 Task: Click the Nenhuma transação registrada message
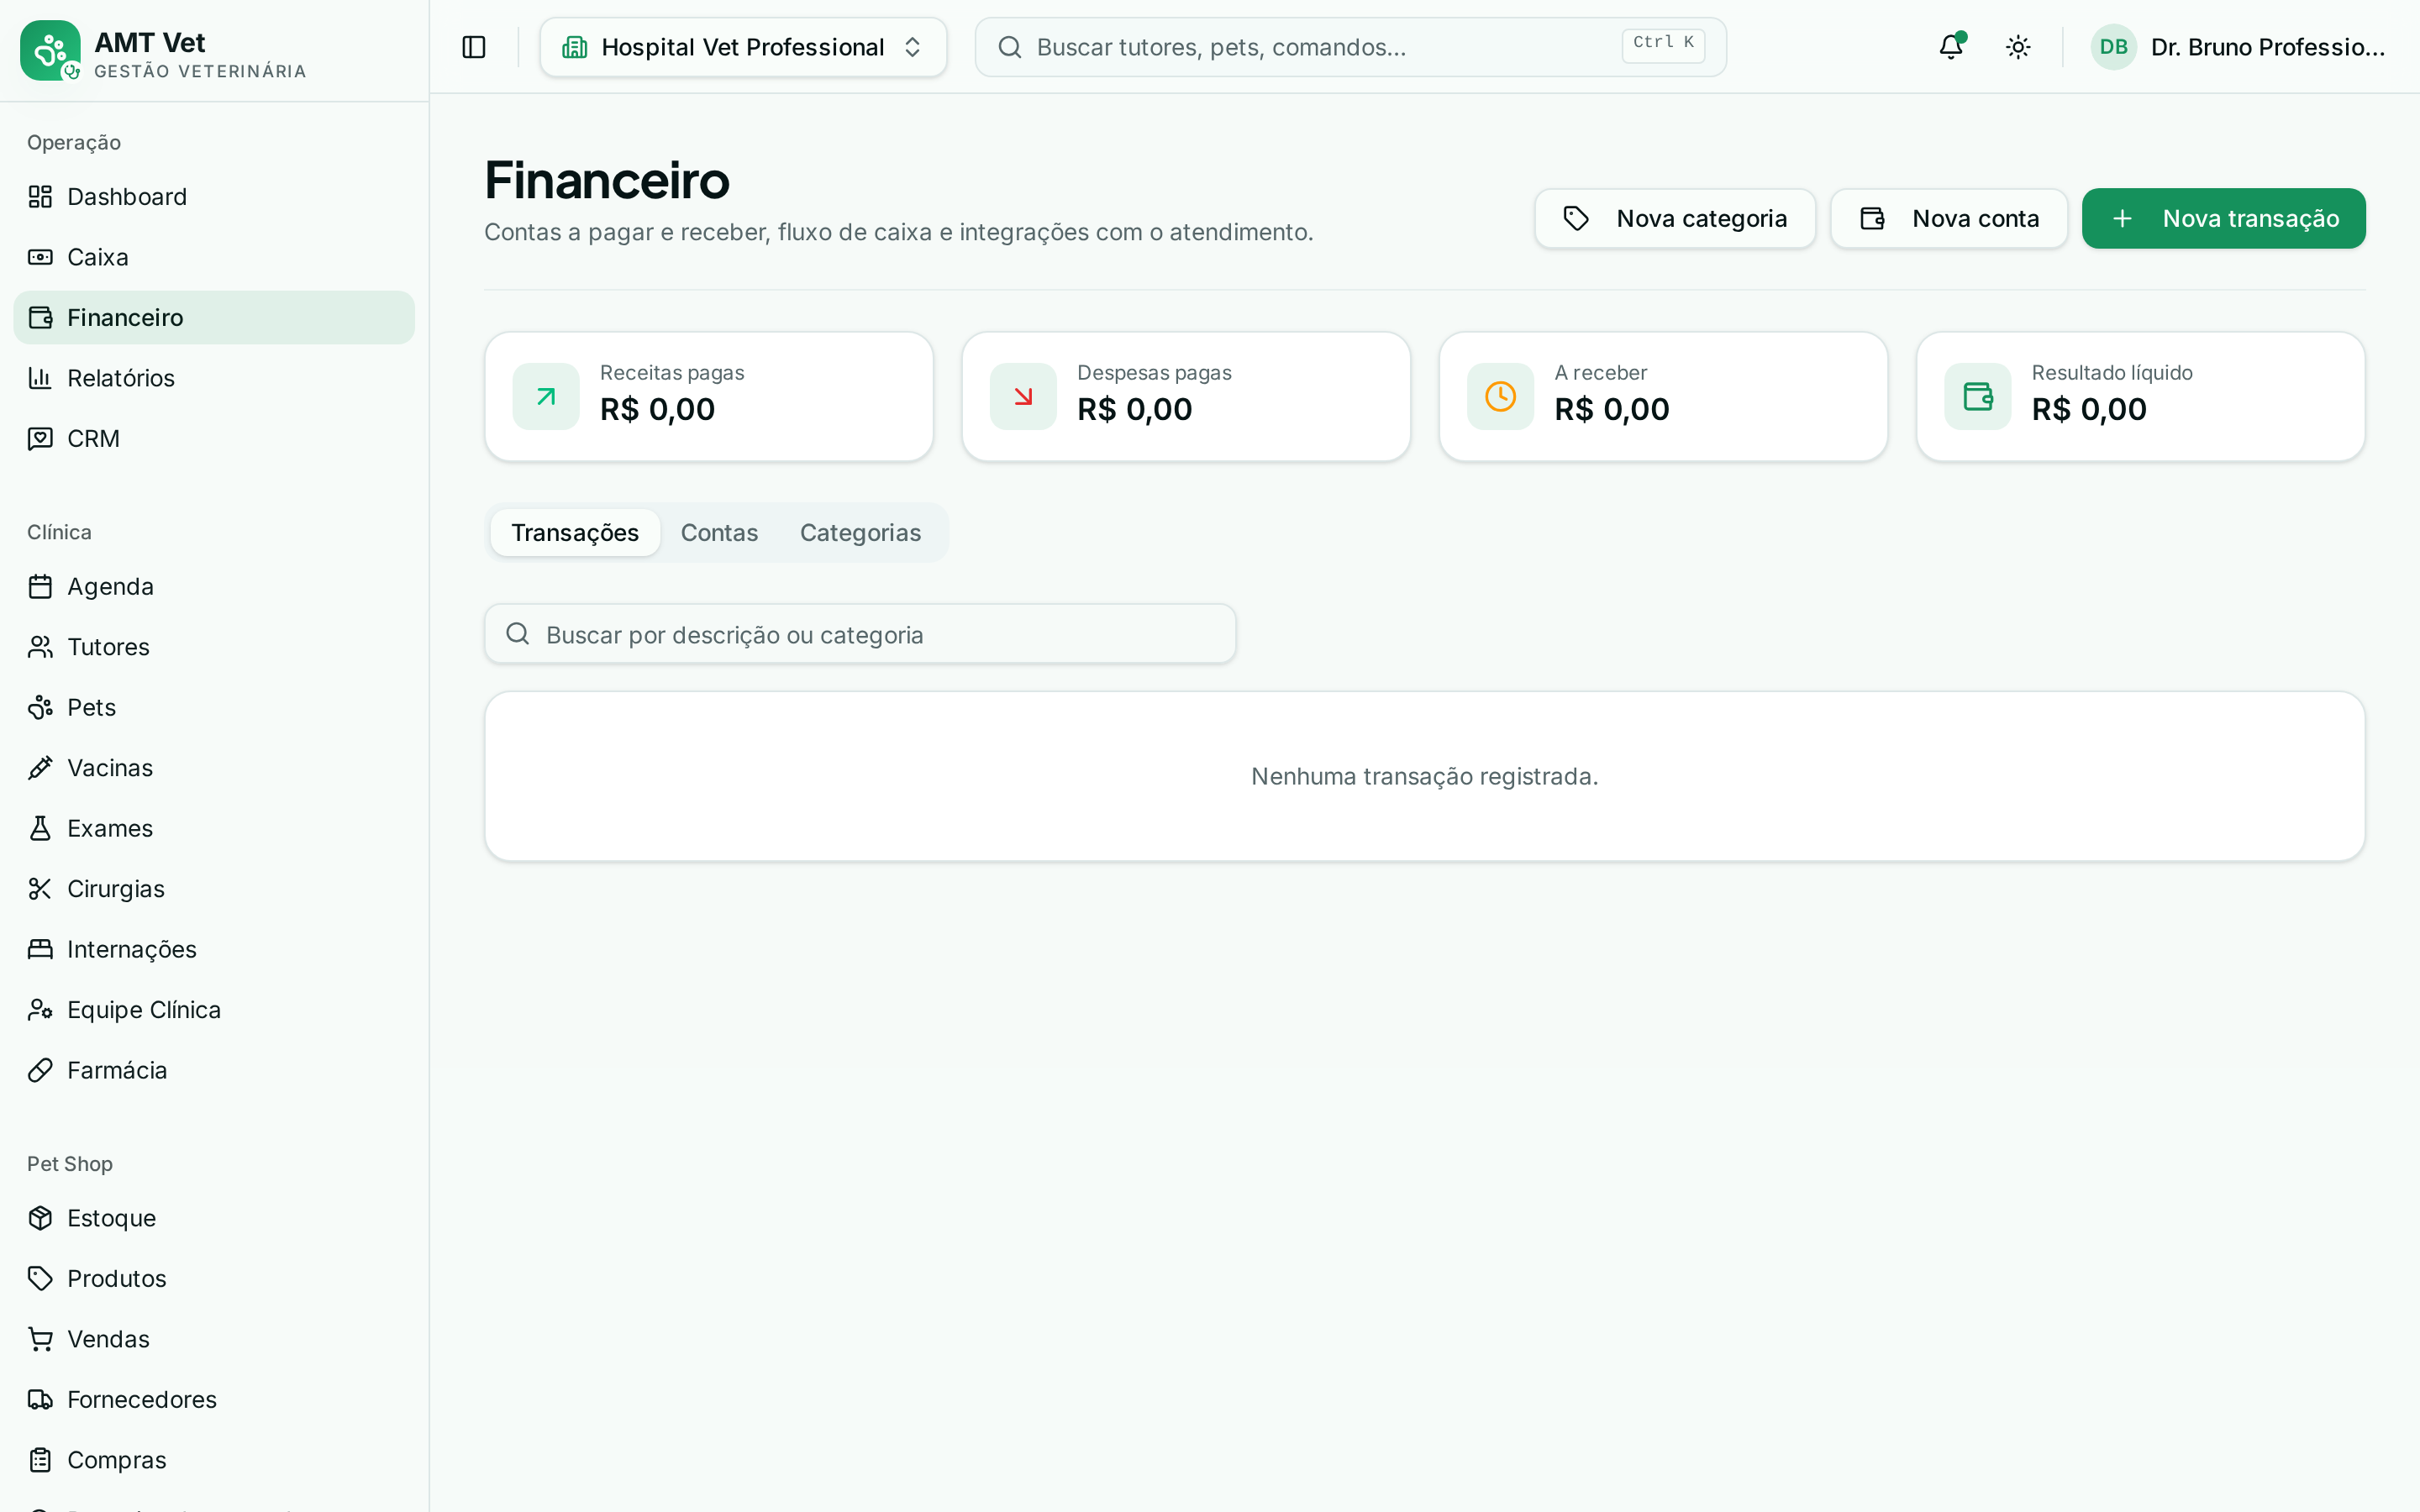coord(1424,777)
